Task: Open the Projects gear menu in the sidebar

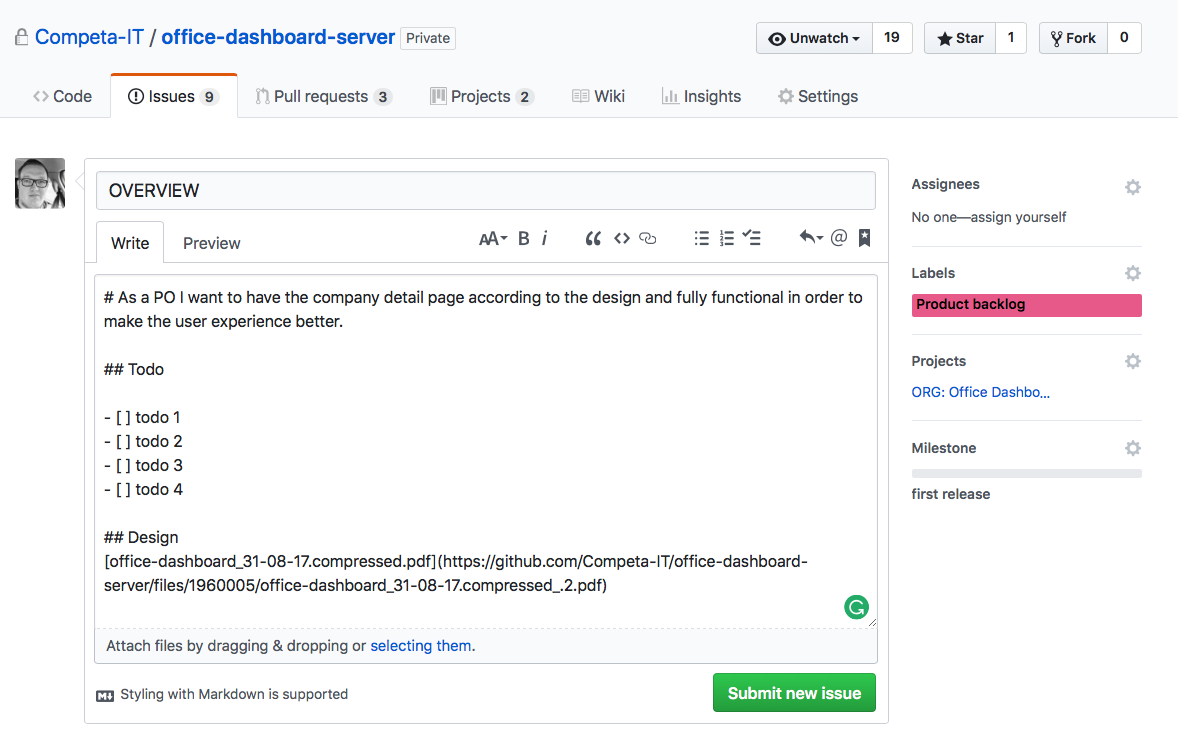Action: pos(1133,361)
